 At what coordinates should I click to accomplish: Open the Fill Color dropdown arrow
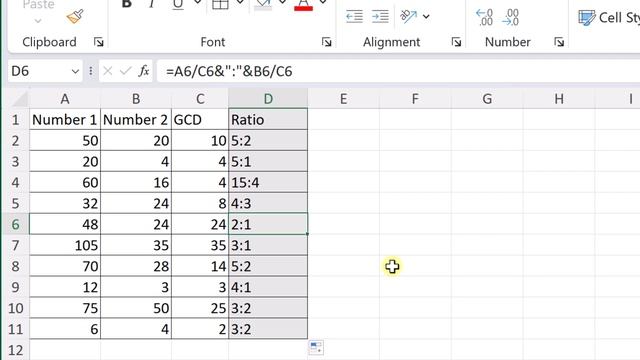282,3
